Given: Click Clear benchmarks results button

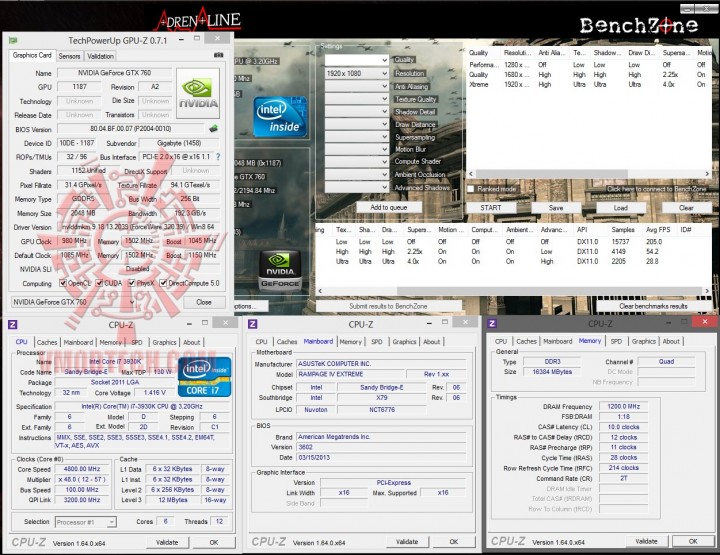Looking at the screenshot, I should [653, 306].
